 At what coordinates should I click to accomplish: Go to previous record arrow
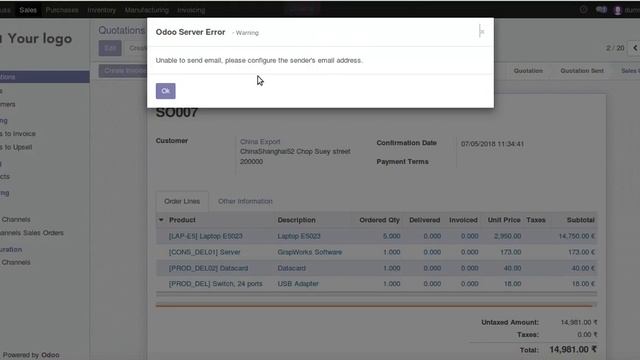635,48
